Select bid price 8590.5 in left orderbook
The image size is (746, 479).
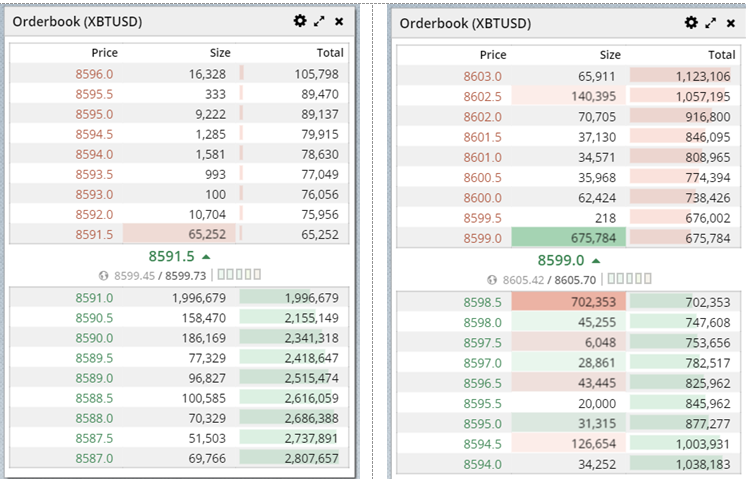click(x=94, y=318)
